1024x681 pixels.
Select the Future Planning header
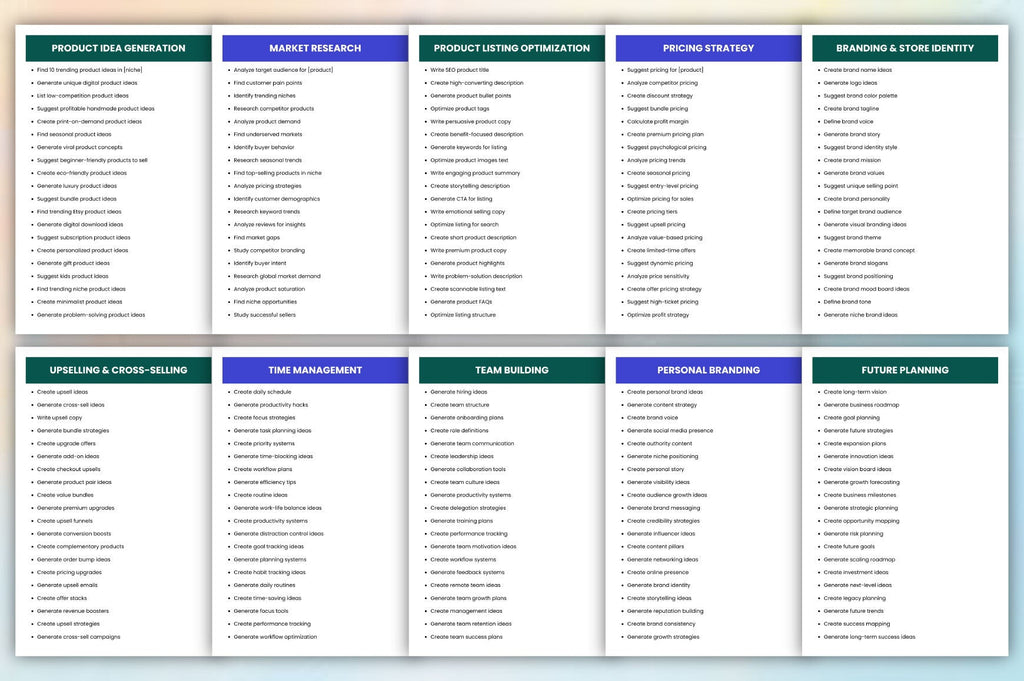pyautogui.click(x=904, y=370)
